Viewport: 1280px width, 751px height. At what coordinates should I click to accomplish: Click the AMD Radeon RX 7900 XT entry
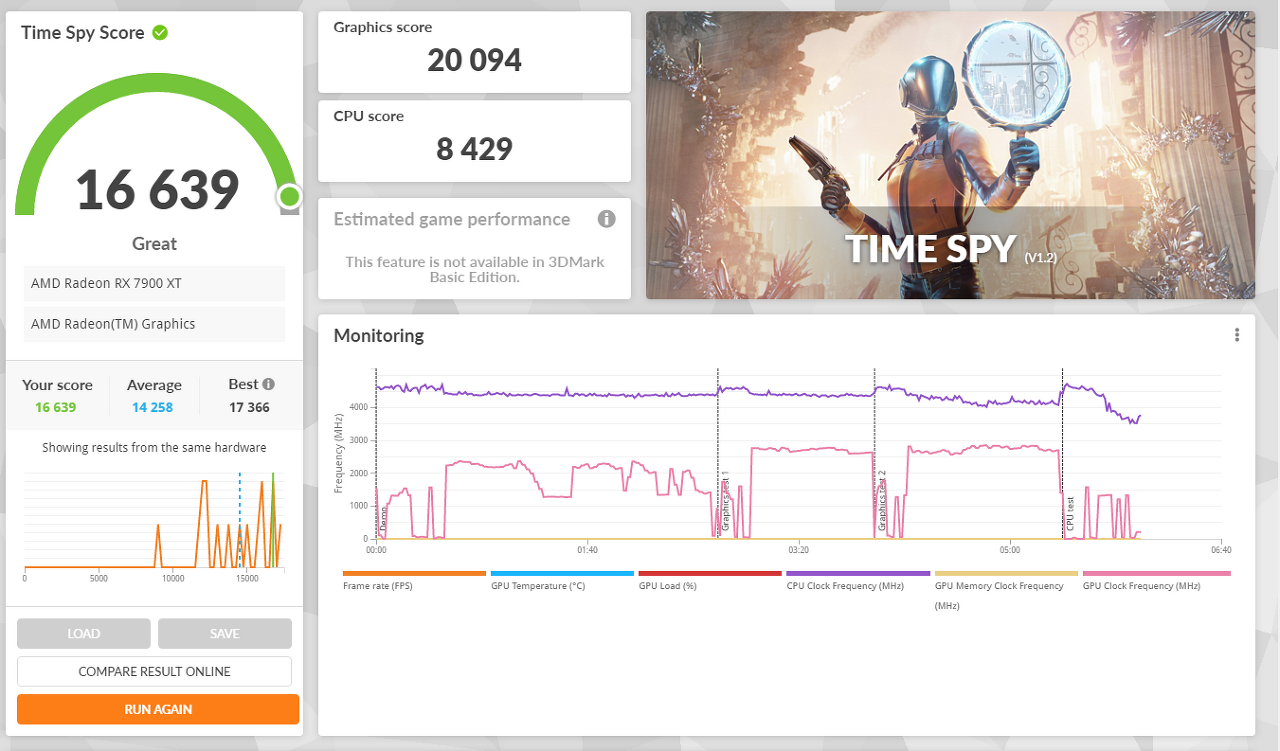pyautogui.click(x=155, y=283)
